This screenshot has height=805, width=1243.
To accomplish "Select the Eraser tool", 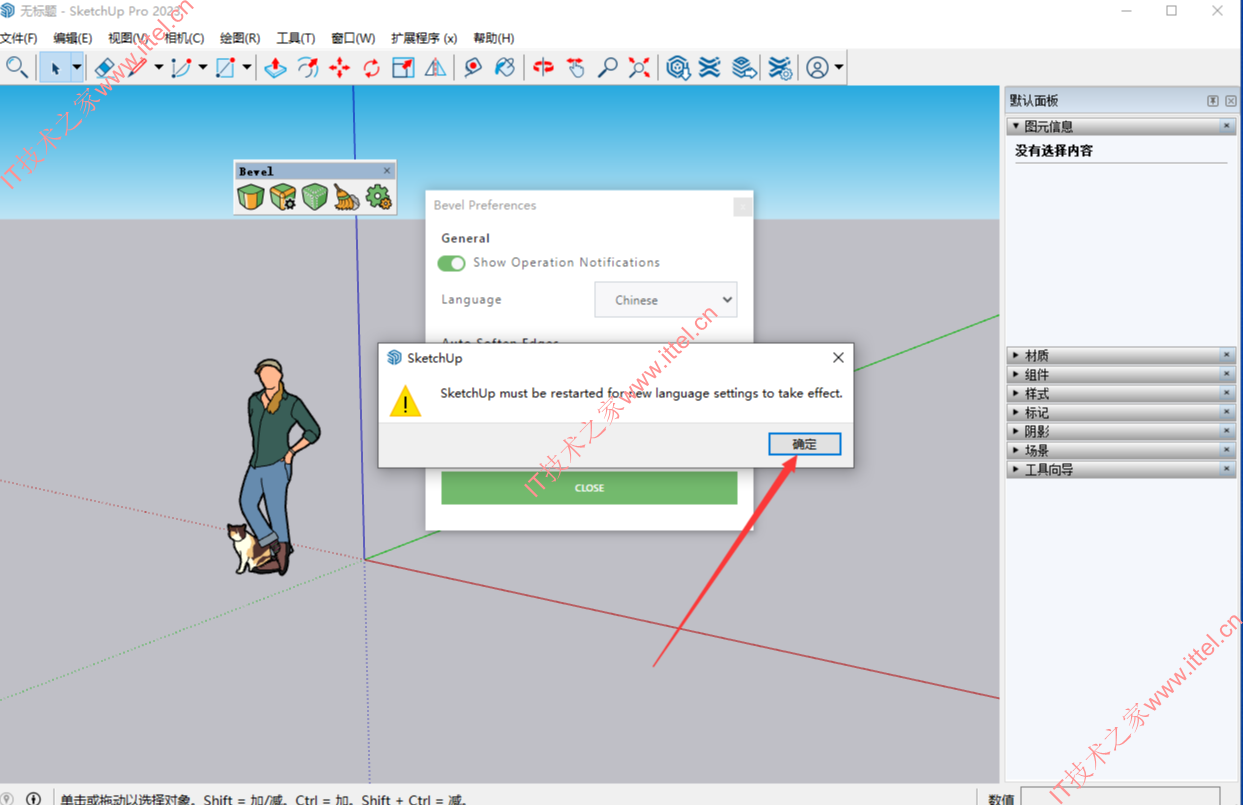I will coord(104,67).
